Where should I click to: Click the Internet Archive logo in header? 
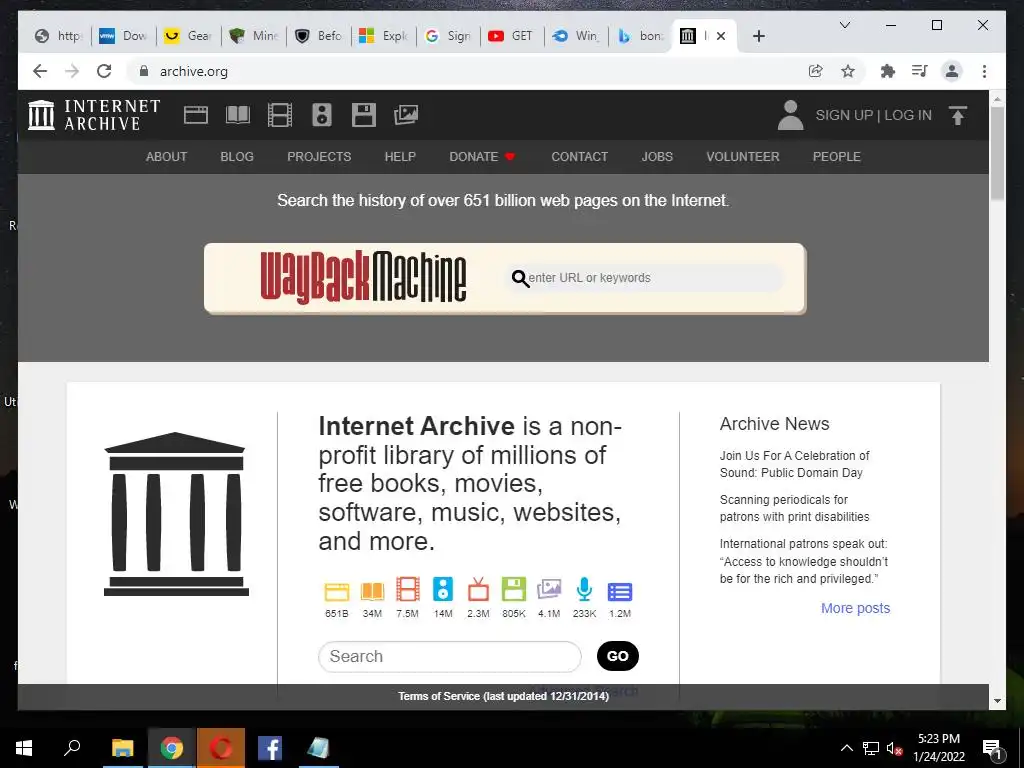(93, 115)
